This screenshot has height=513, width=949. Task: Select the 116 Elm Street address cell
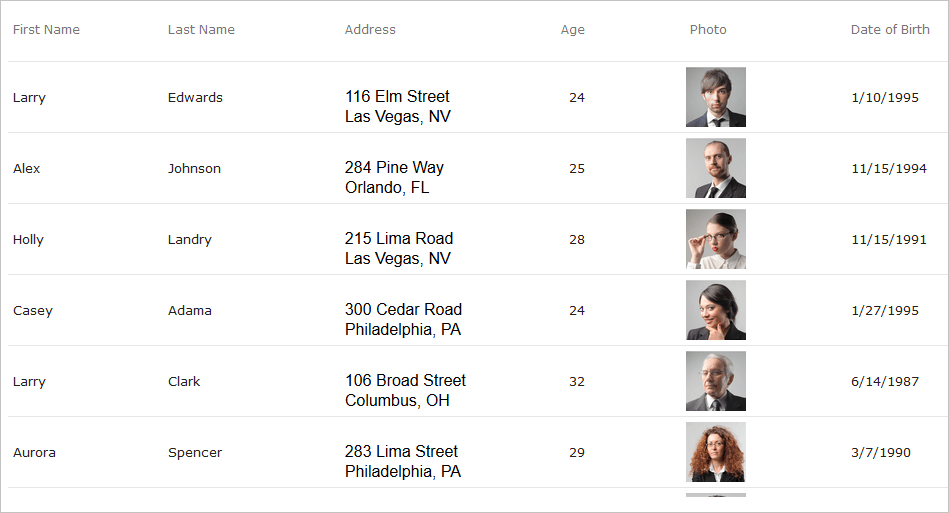(398, 106)
